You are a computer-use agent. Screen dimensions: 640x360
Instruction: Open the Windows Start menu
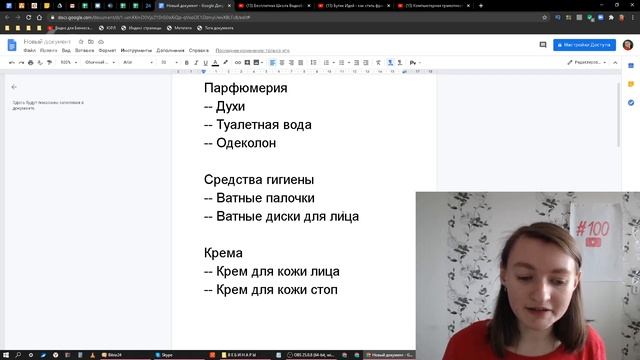[6, 355]
